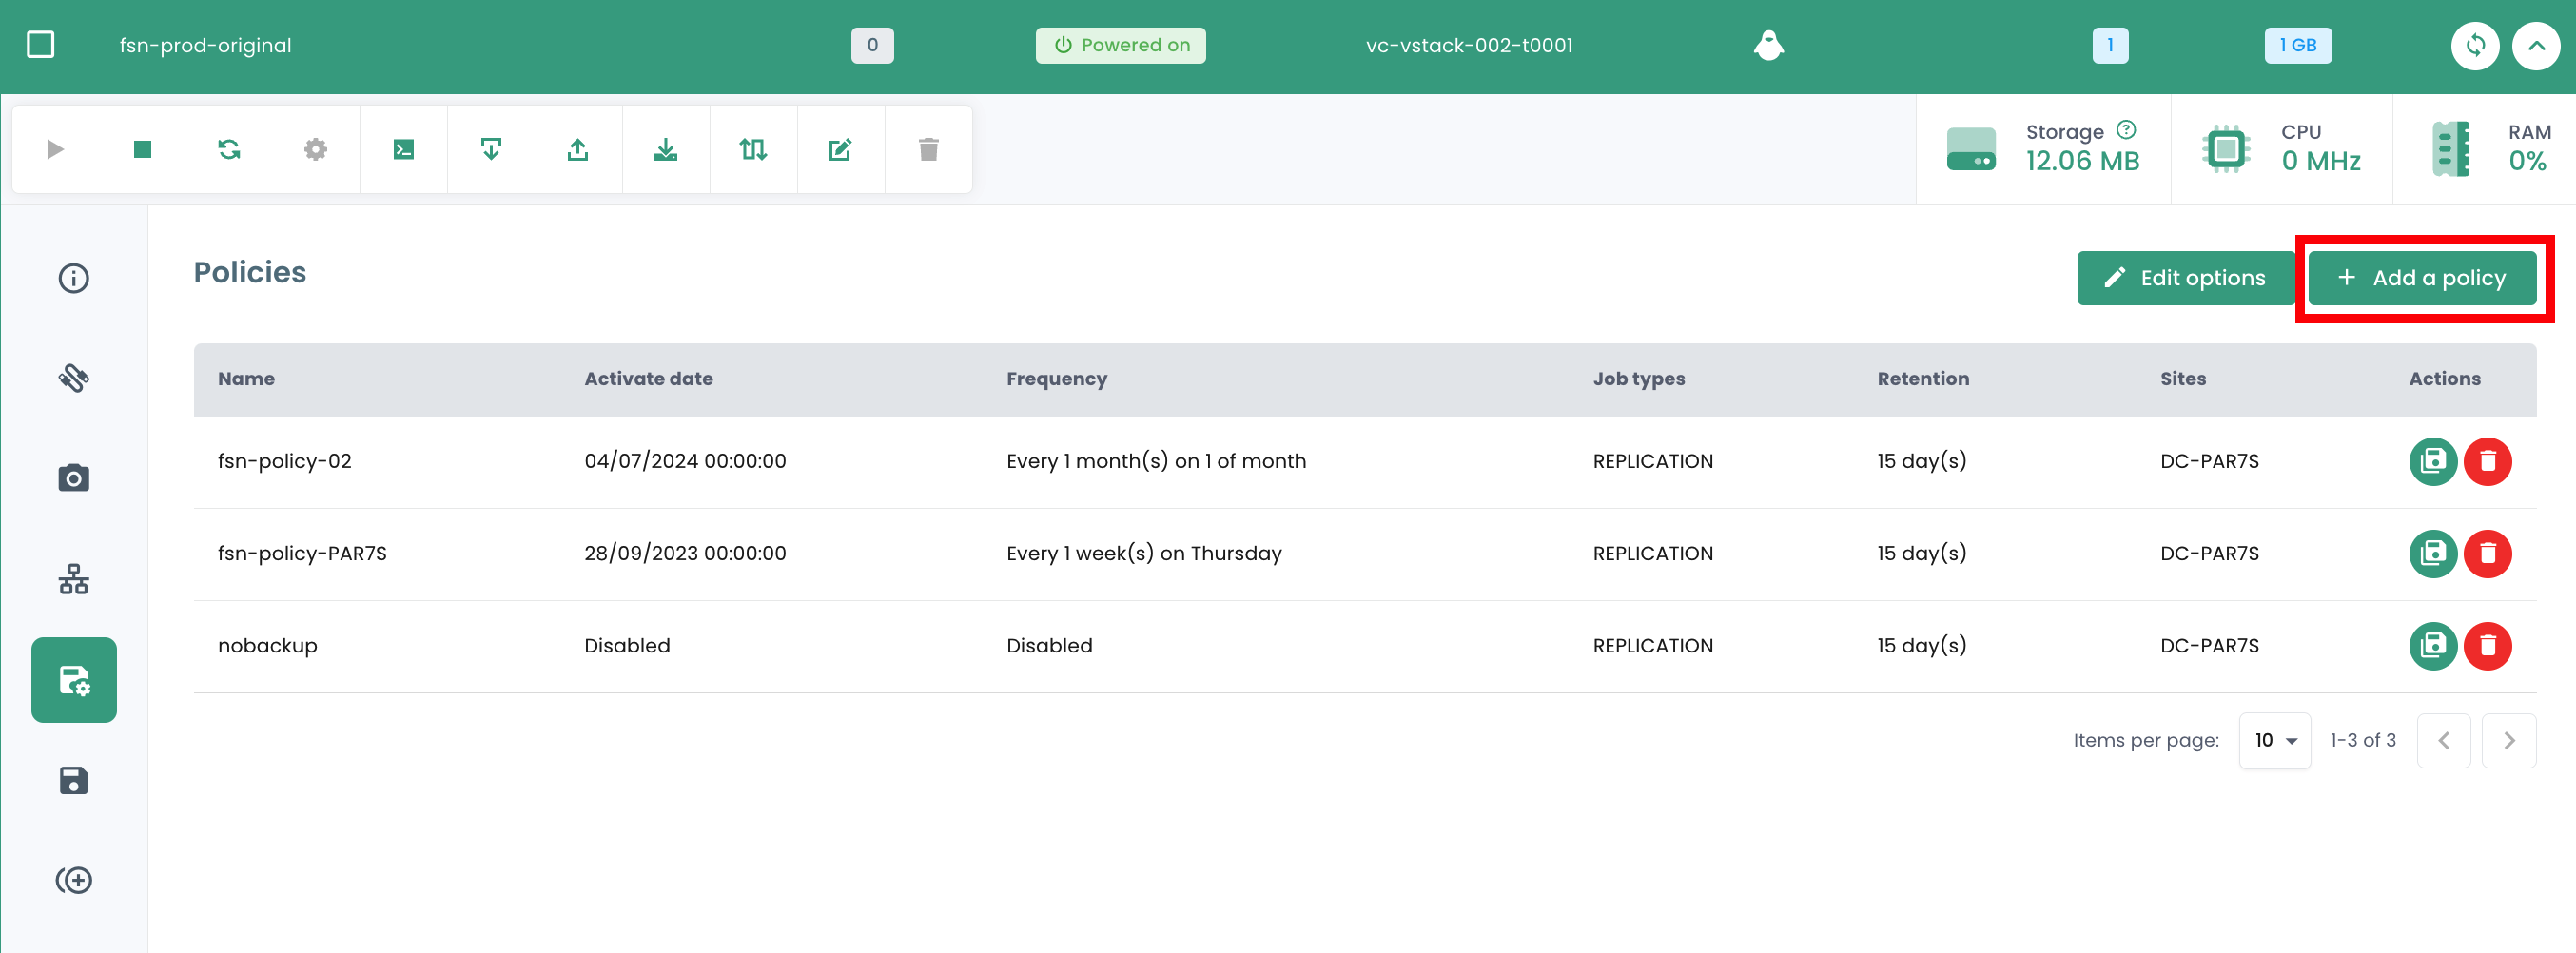This screenshot has width=2576, height=953.
Task: Sort by the Name column header
Action: coord(246,379)
